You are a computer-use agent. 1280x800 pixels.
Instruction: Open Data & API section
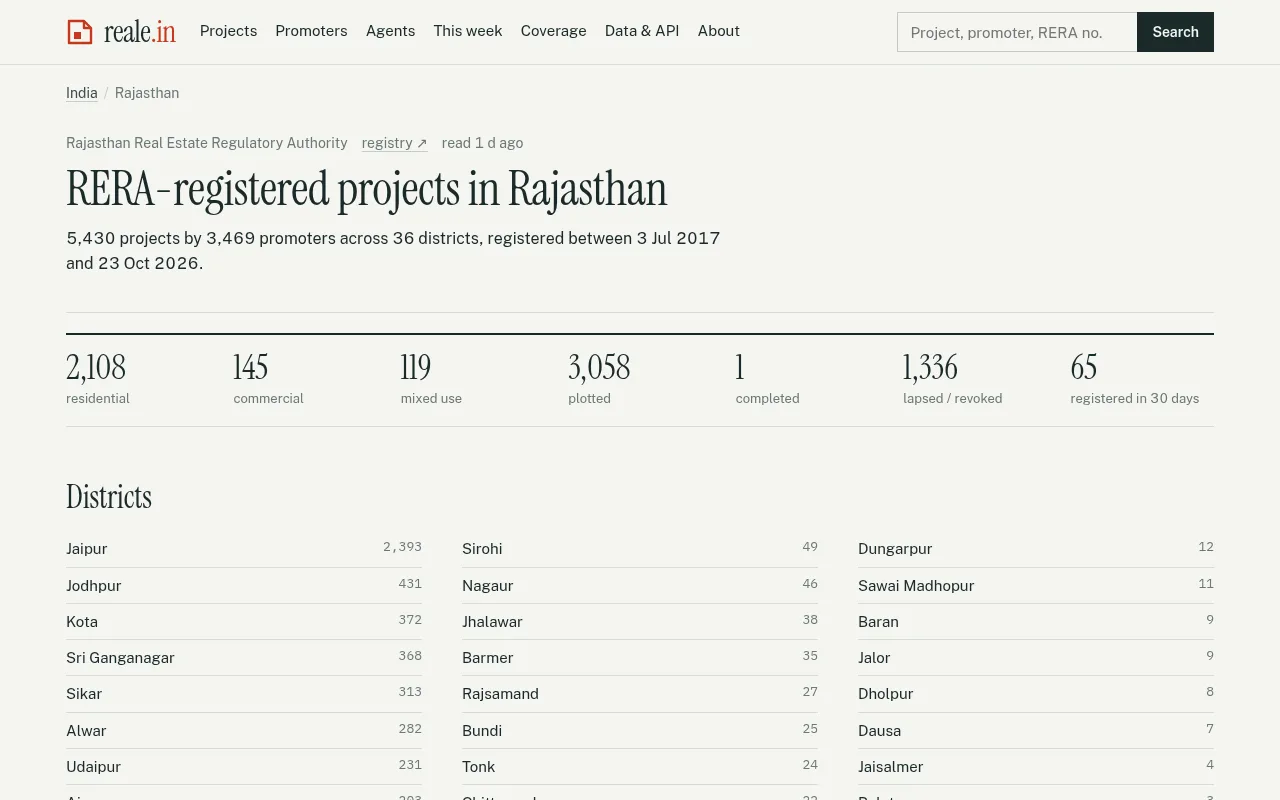pos(642,31)
